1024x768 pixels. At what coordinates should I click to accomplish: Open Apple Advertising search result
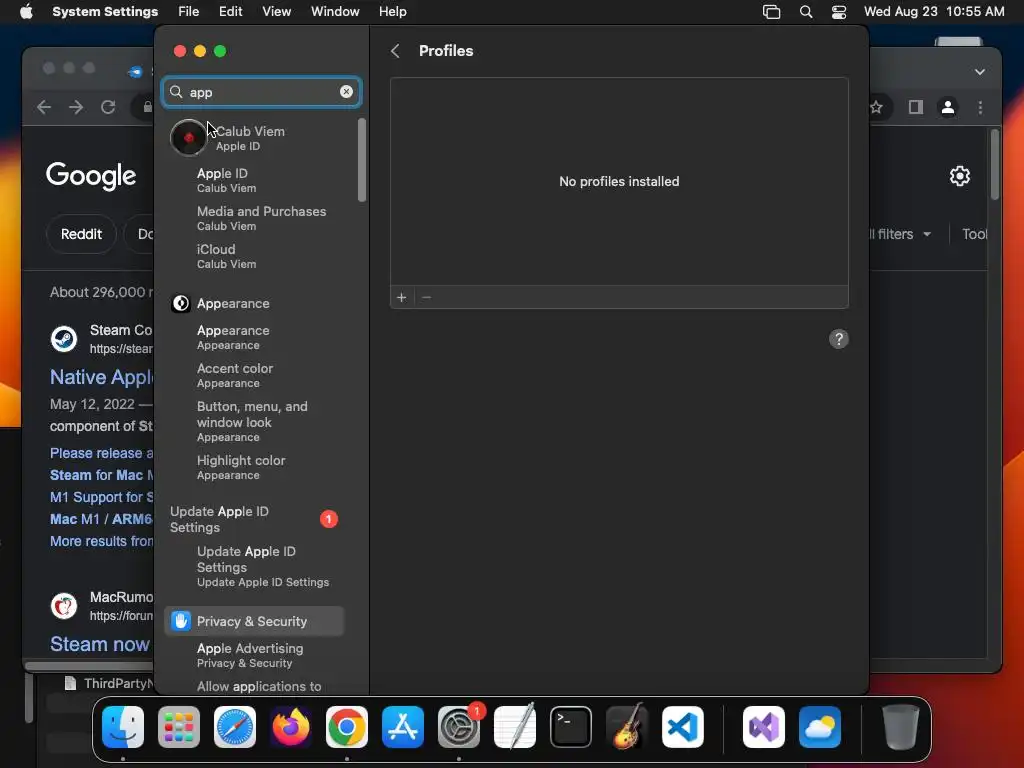250,655
